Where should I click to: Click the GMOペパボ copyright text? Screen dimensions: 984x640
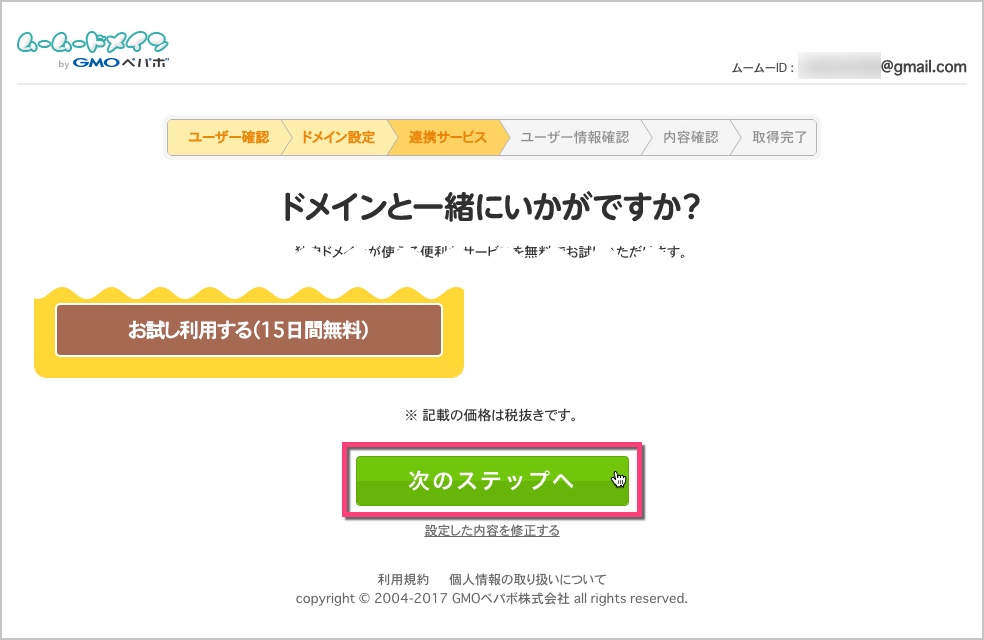tap(491, 599)
